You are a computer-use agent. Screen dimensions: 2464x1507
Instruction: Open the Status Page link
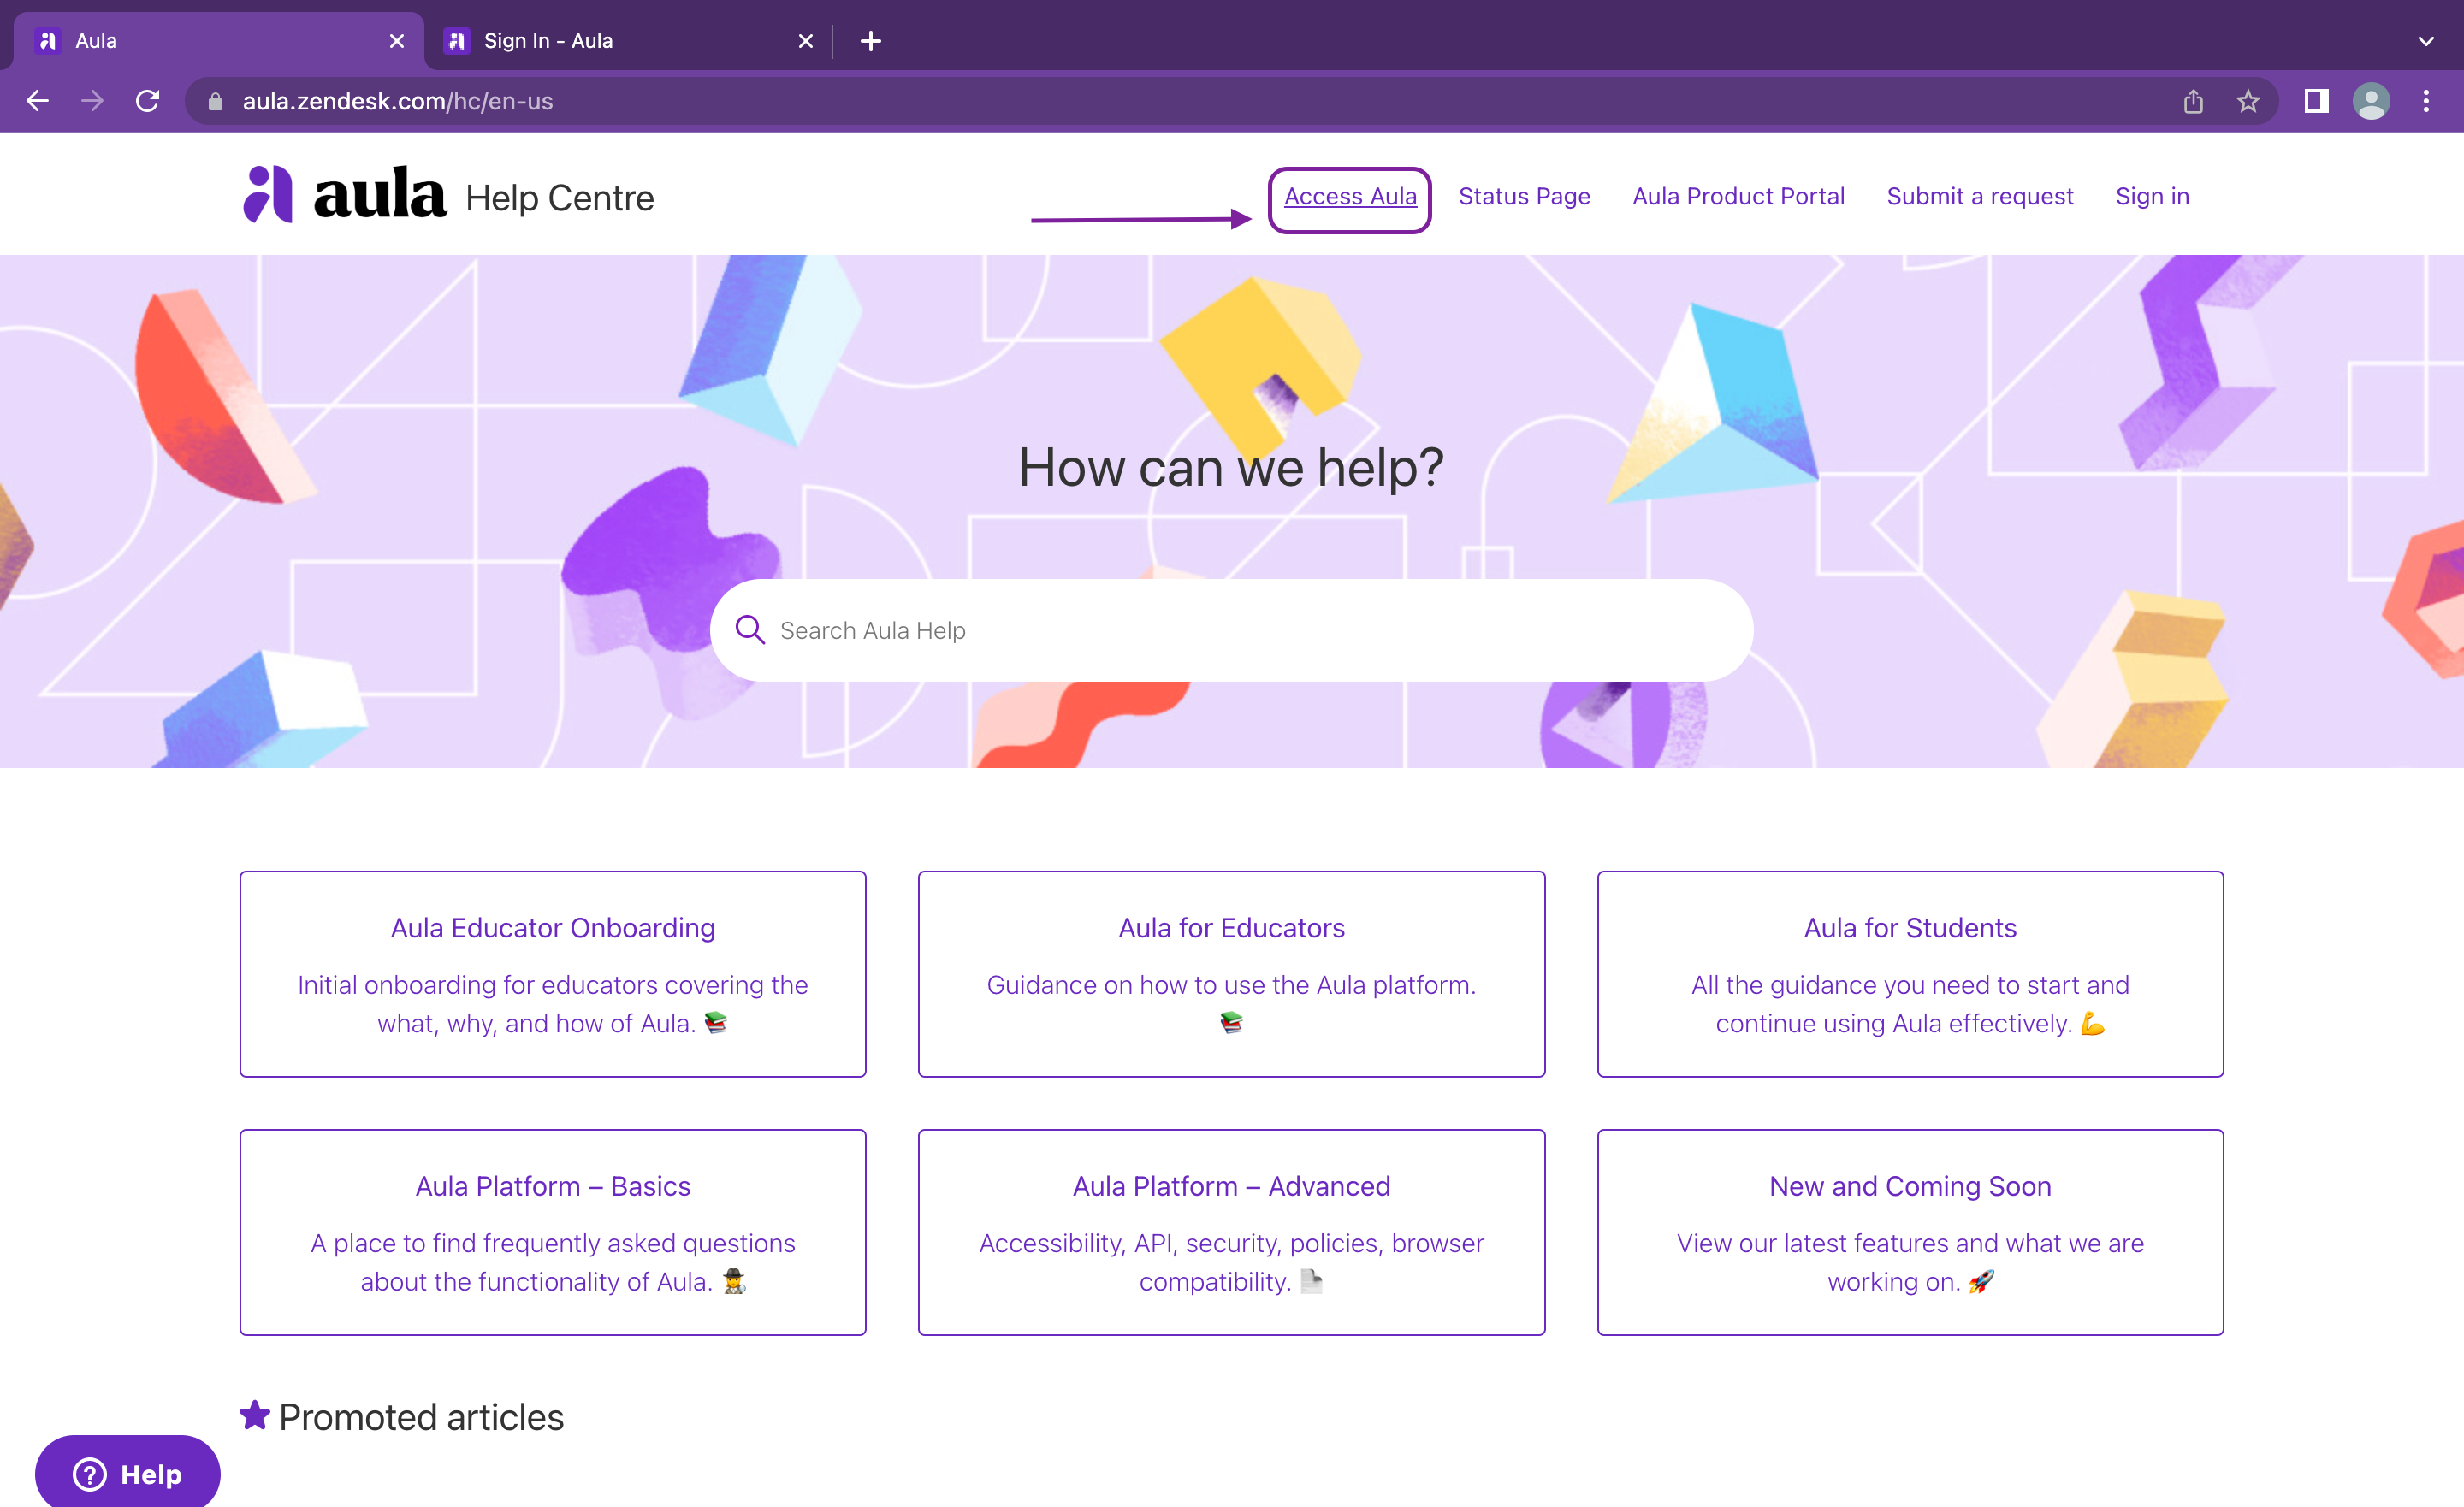tap(1524, 197)
